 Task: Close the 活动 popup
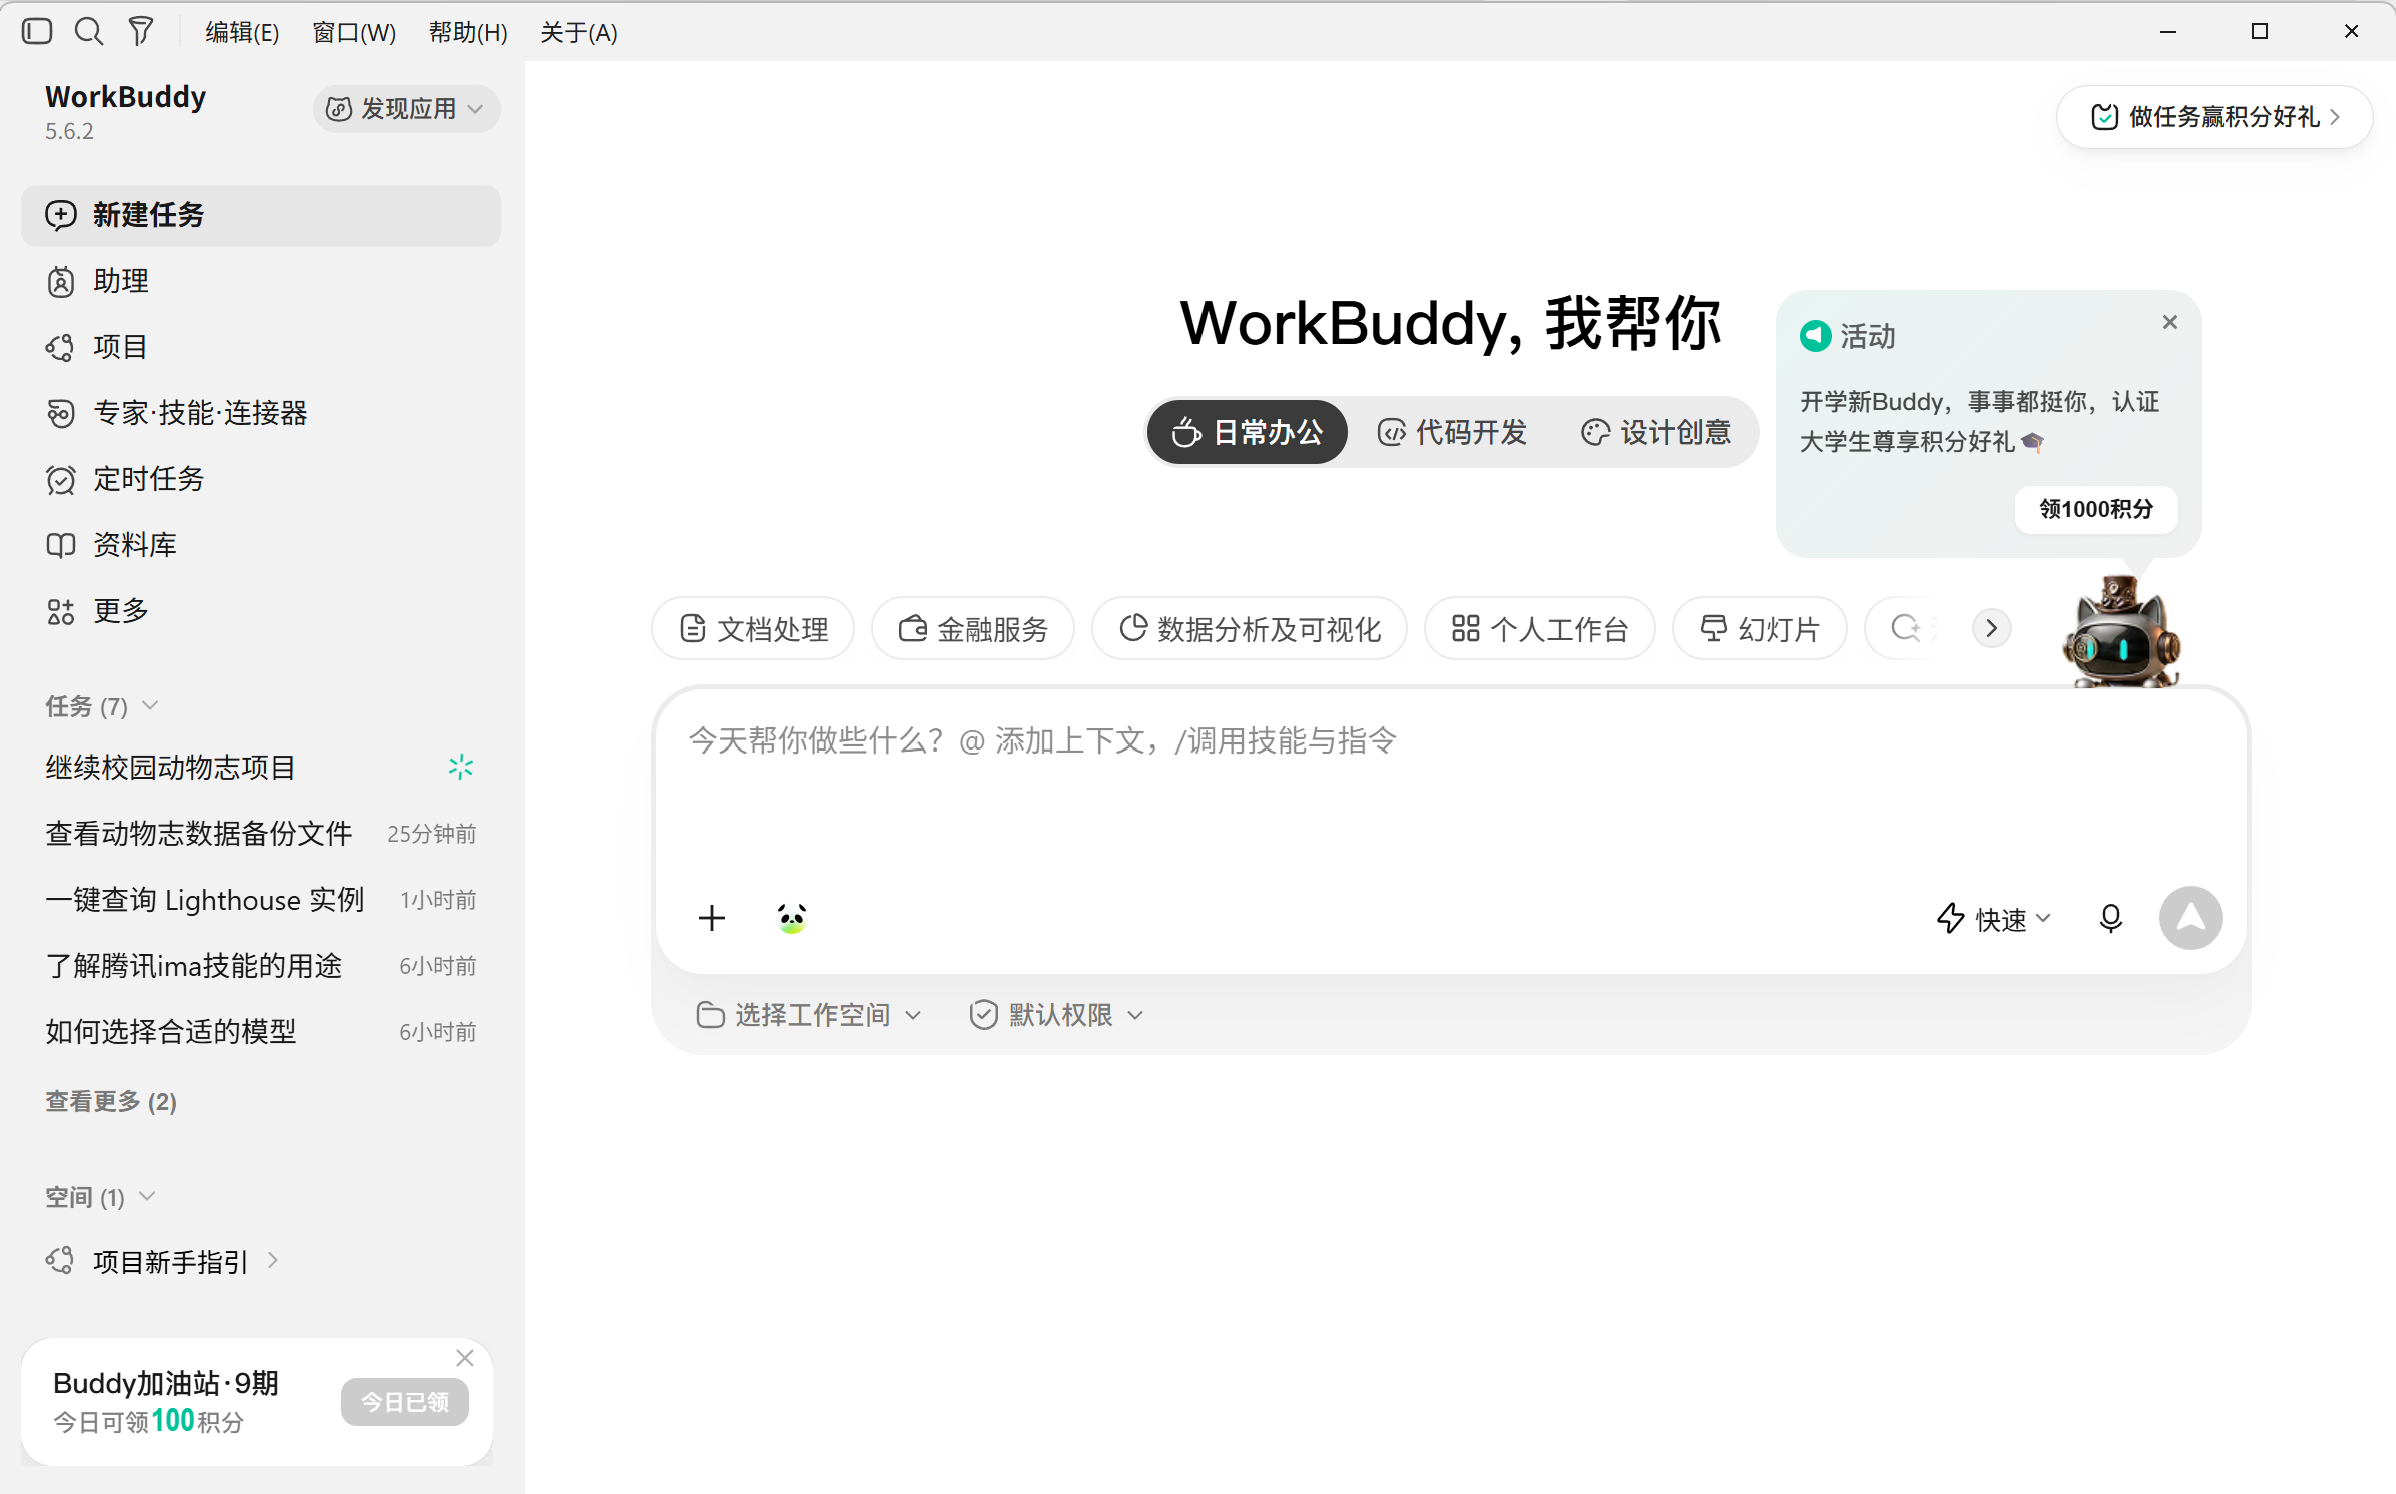click(x=2169, y=322)
